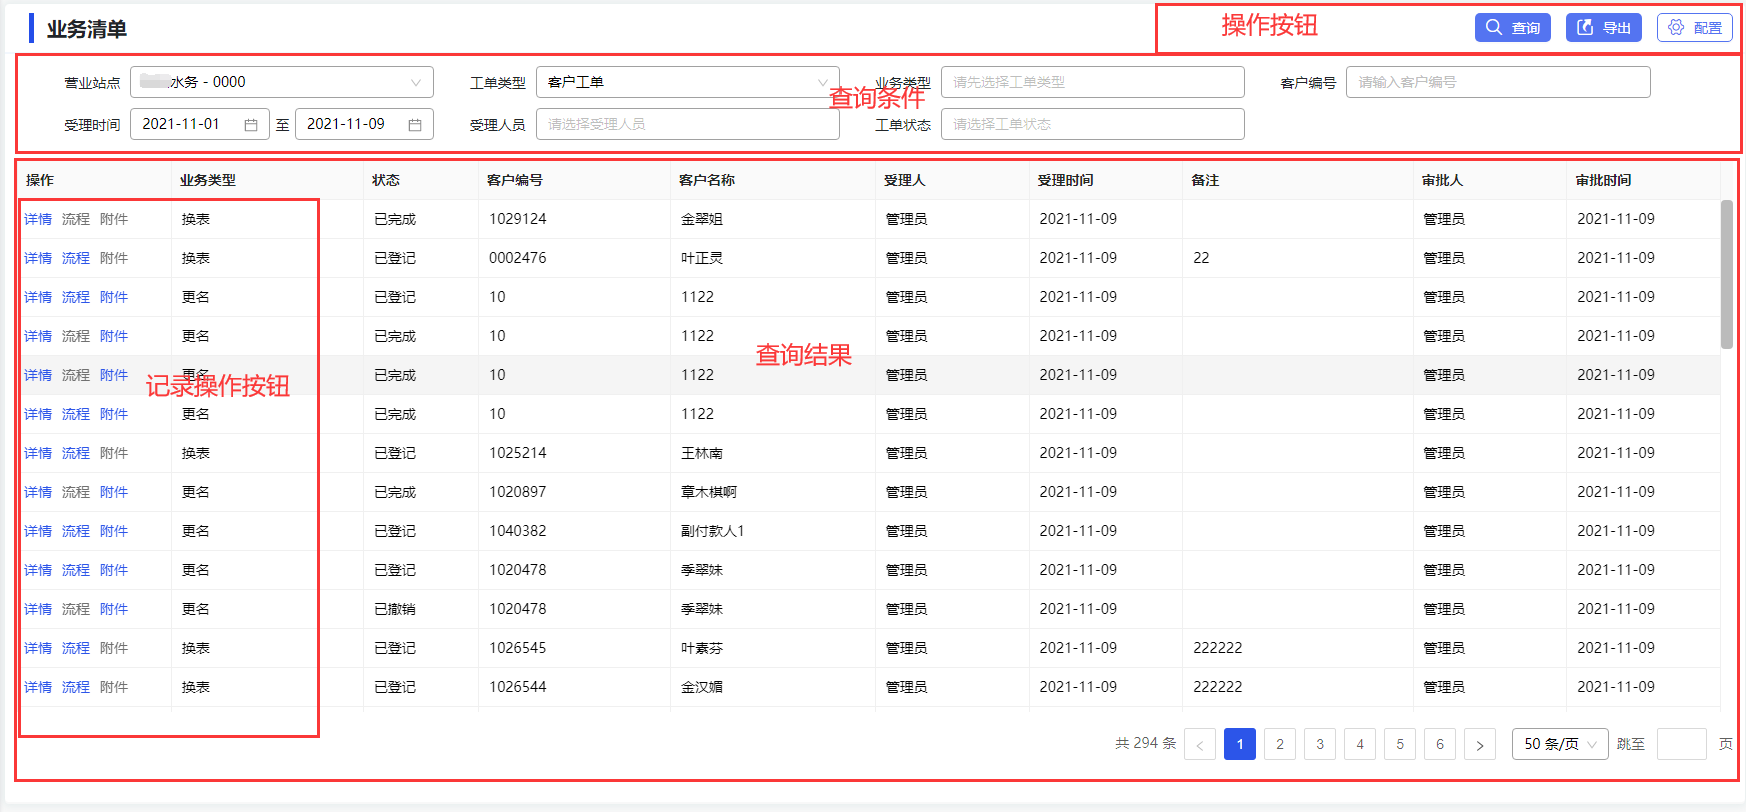Change page size via 50 条/页 dropdown
1746x812 pixels.
click(1560, 744)
